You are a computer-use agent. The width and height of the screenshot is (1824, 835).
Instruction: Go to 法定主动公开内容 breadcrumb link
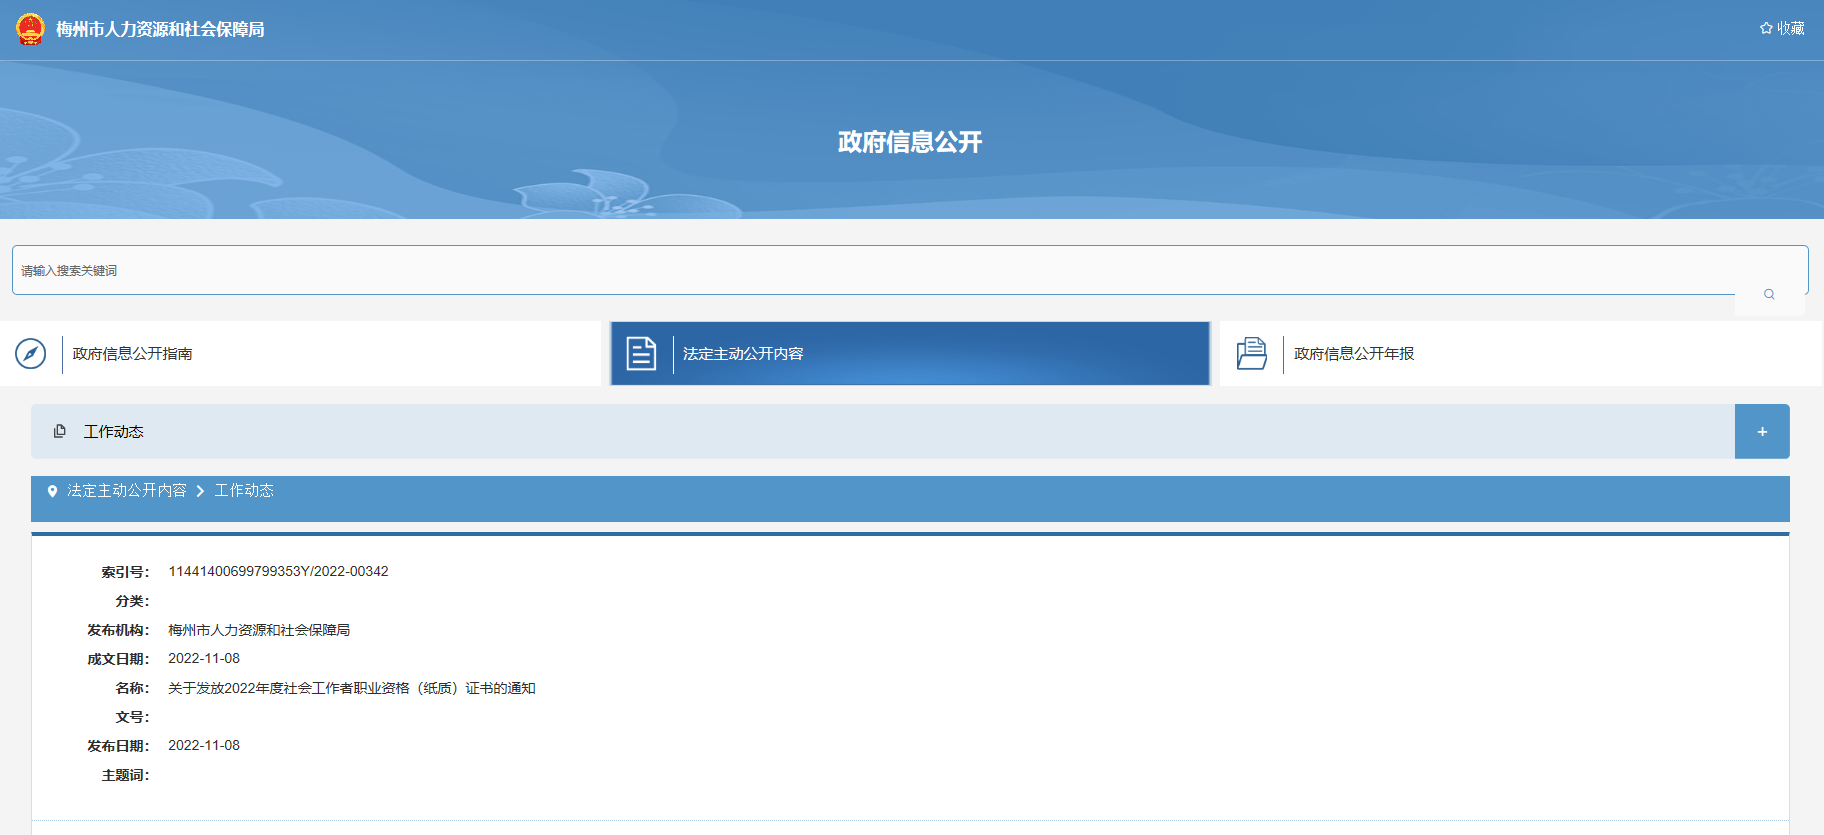pyautogui.click(x=127, y=490)
